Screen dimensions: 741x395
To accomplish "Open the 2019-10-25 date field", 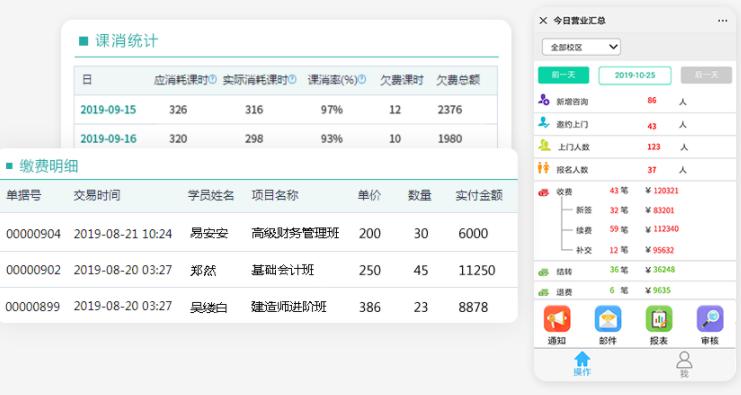I will coord(635,75).
